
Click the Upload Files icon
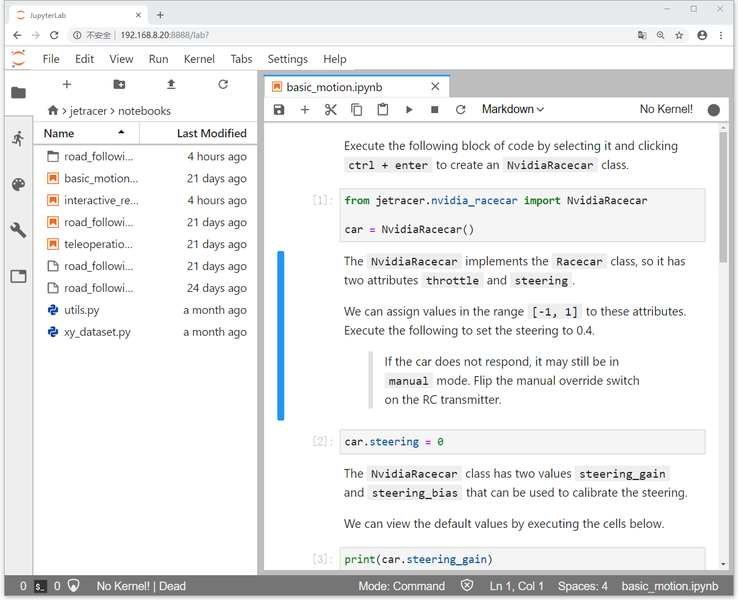[x=171, y=84]
